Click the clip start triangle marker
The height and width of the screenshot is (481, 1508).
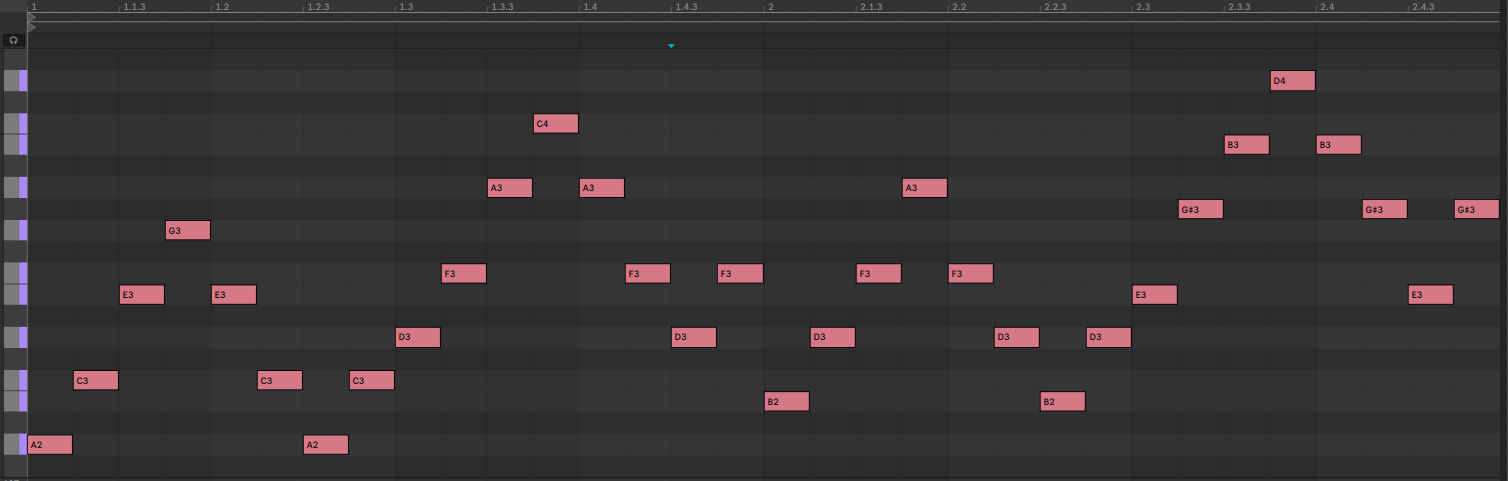pos(32,27)
